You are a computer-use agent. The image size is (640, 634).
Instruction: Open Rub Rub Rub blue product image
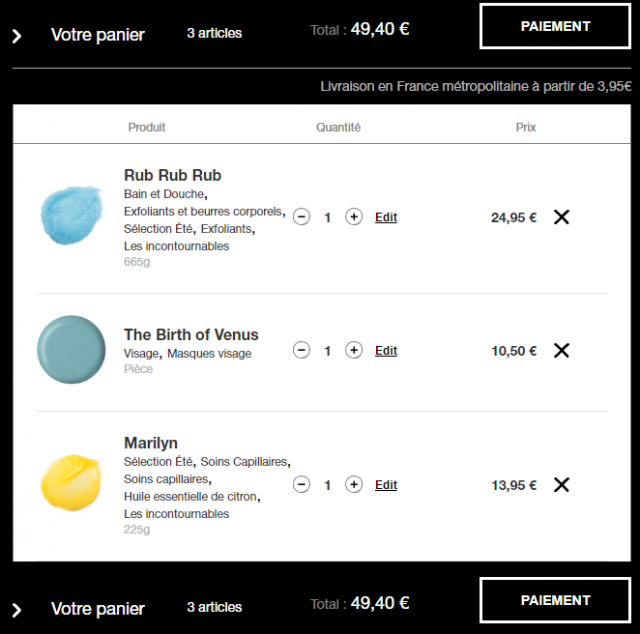pyautogui.click(x=71, y=215)
